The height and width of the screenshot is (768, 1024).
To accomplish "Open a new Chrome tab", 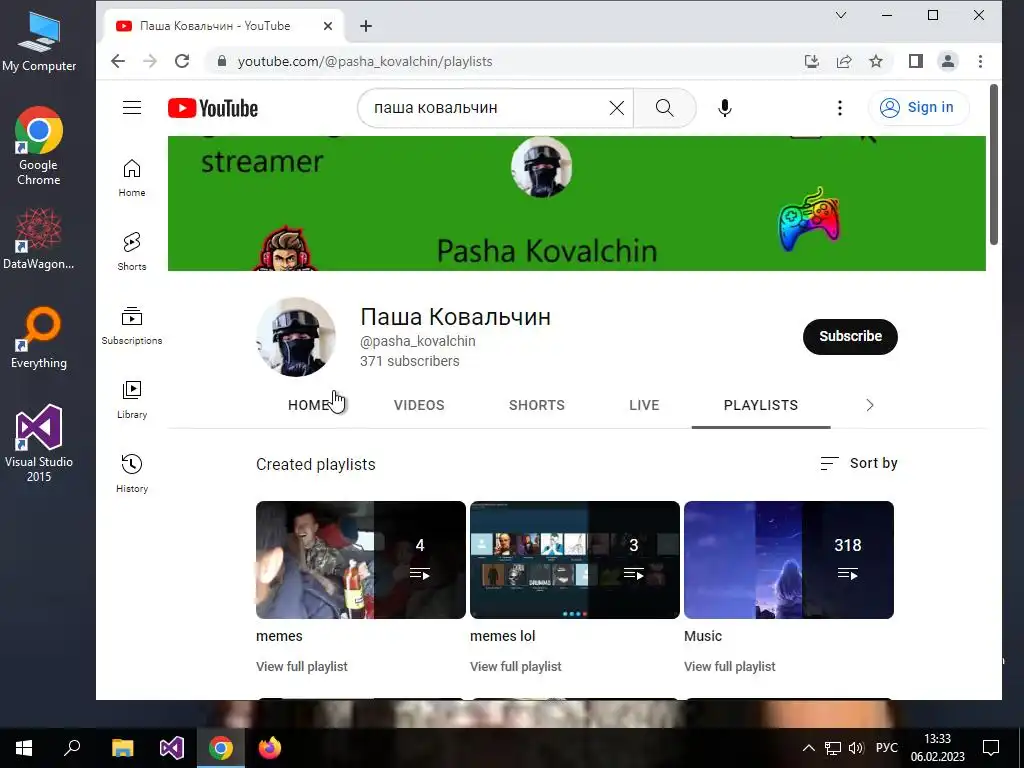I will [366, 26].
